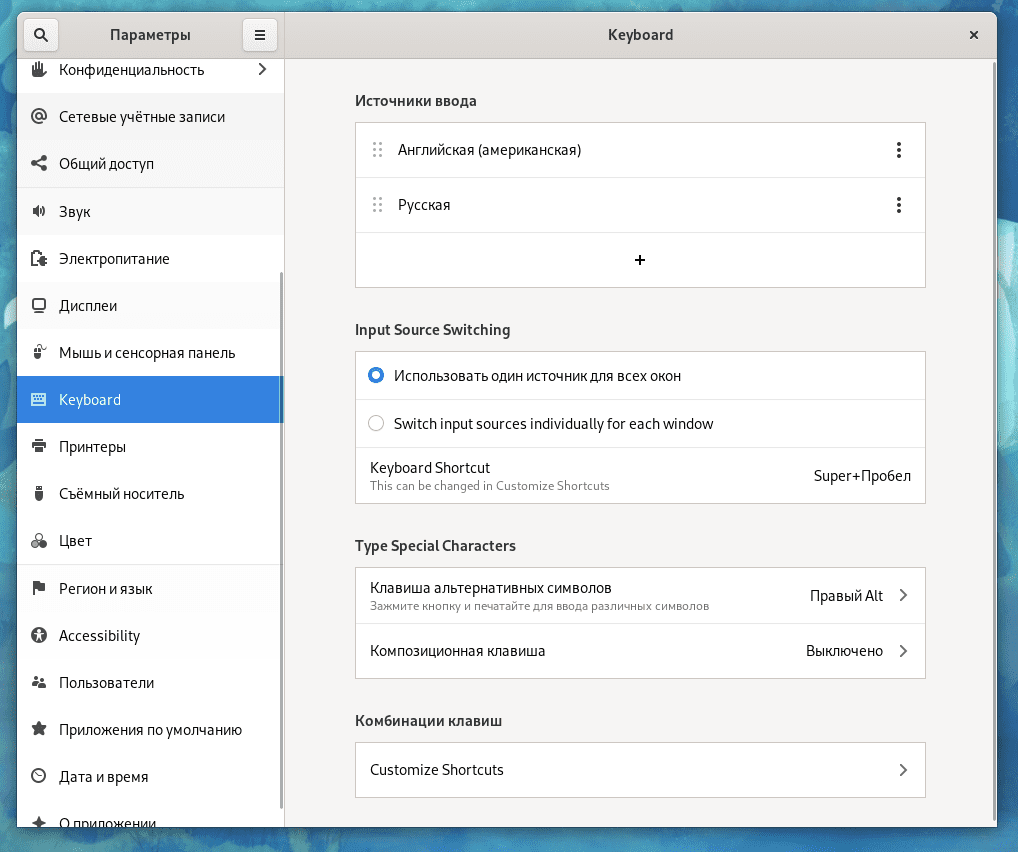1018x852 pixels.
Task: Click the search magnifier icon in header
Action: point(40,35)
